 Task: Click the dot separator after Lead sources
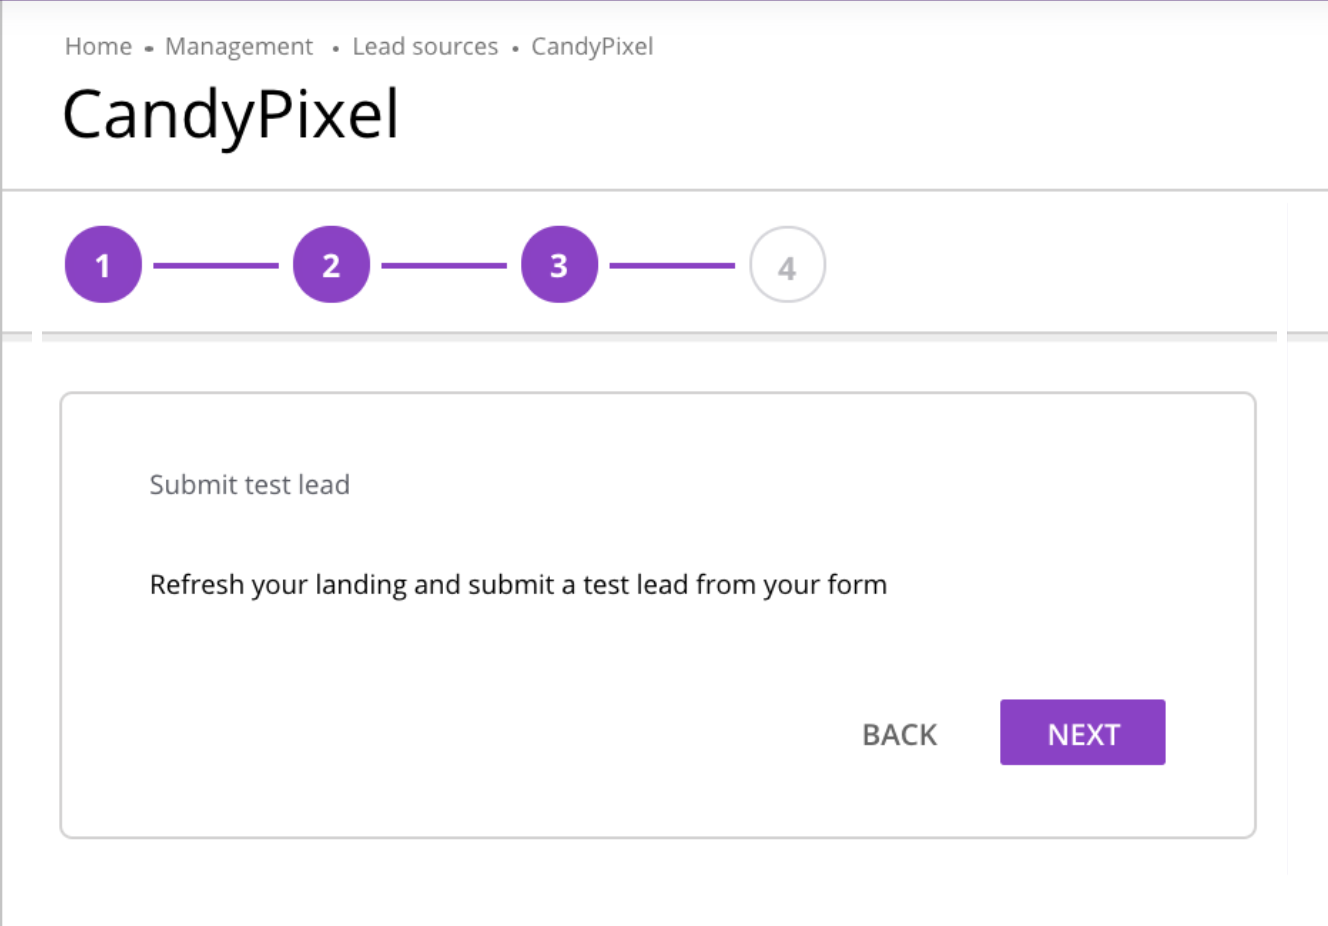pos(515,48)
